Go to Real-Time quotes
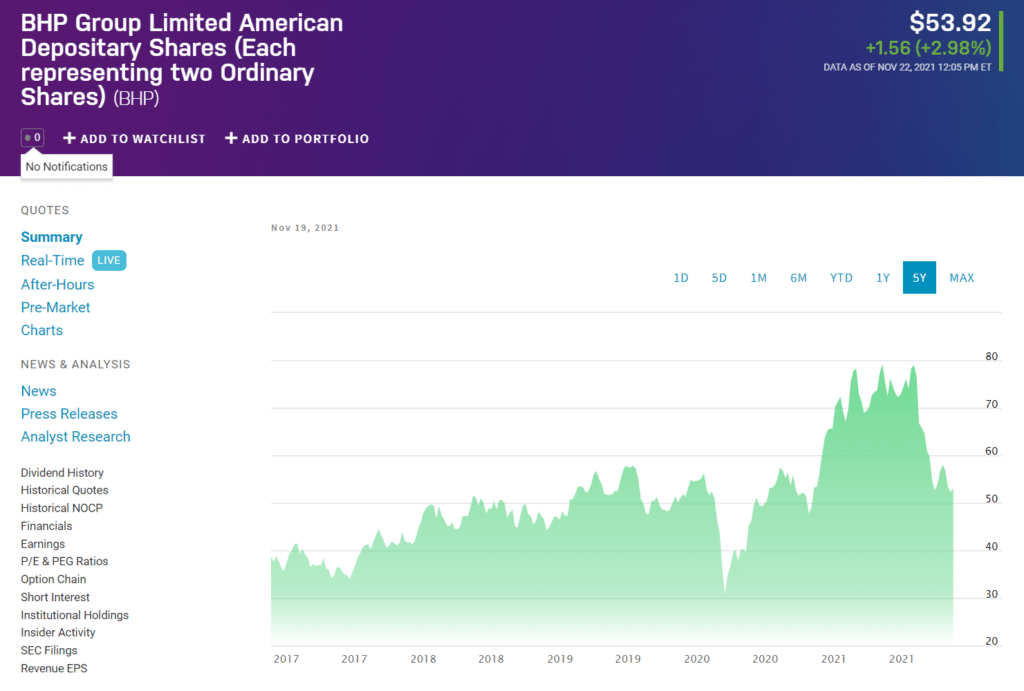The width and height of the screenshot is (1024, 691). coord(52,261)
